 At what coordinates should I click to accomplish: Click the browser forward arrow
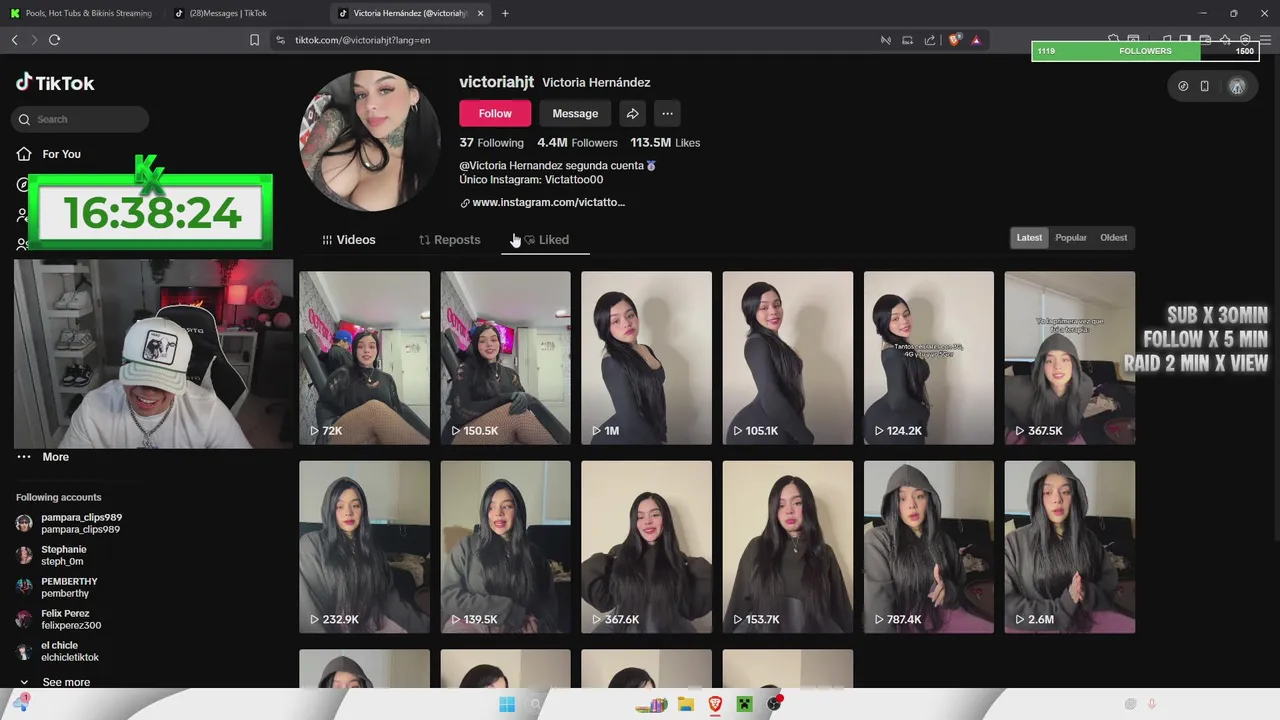(34, 40)
